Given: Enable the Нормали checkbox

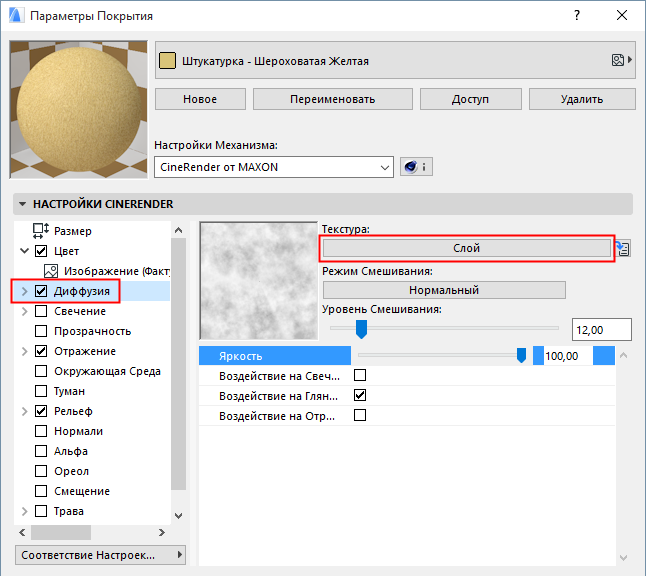Looking at the screenshot, I should coord(41,431).
